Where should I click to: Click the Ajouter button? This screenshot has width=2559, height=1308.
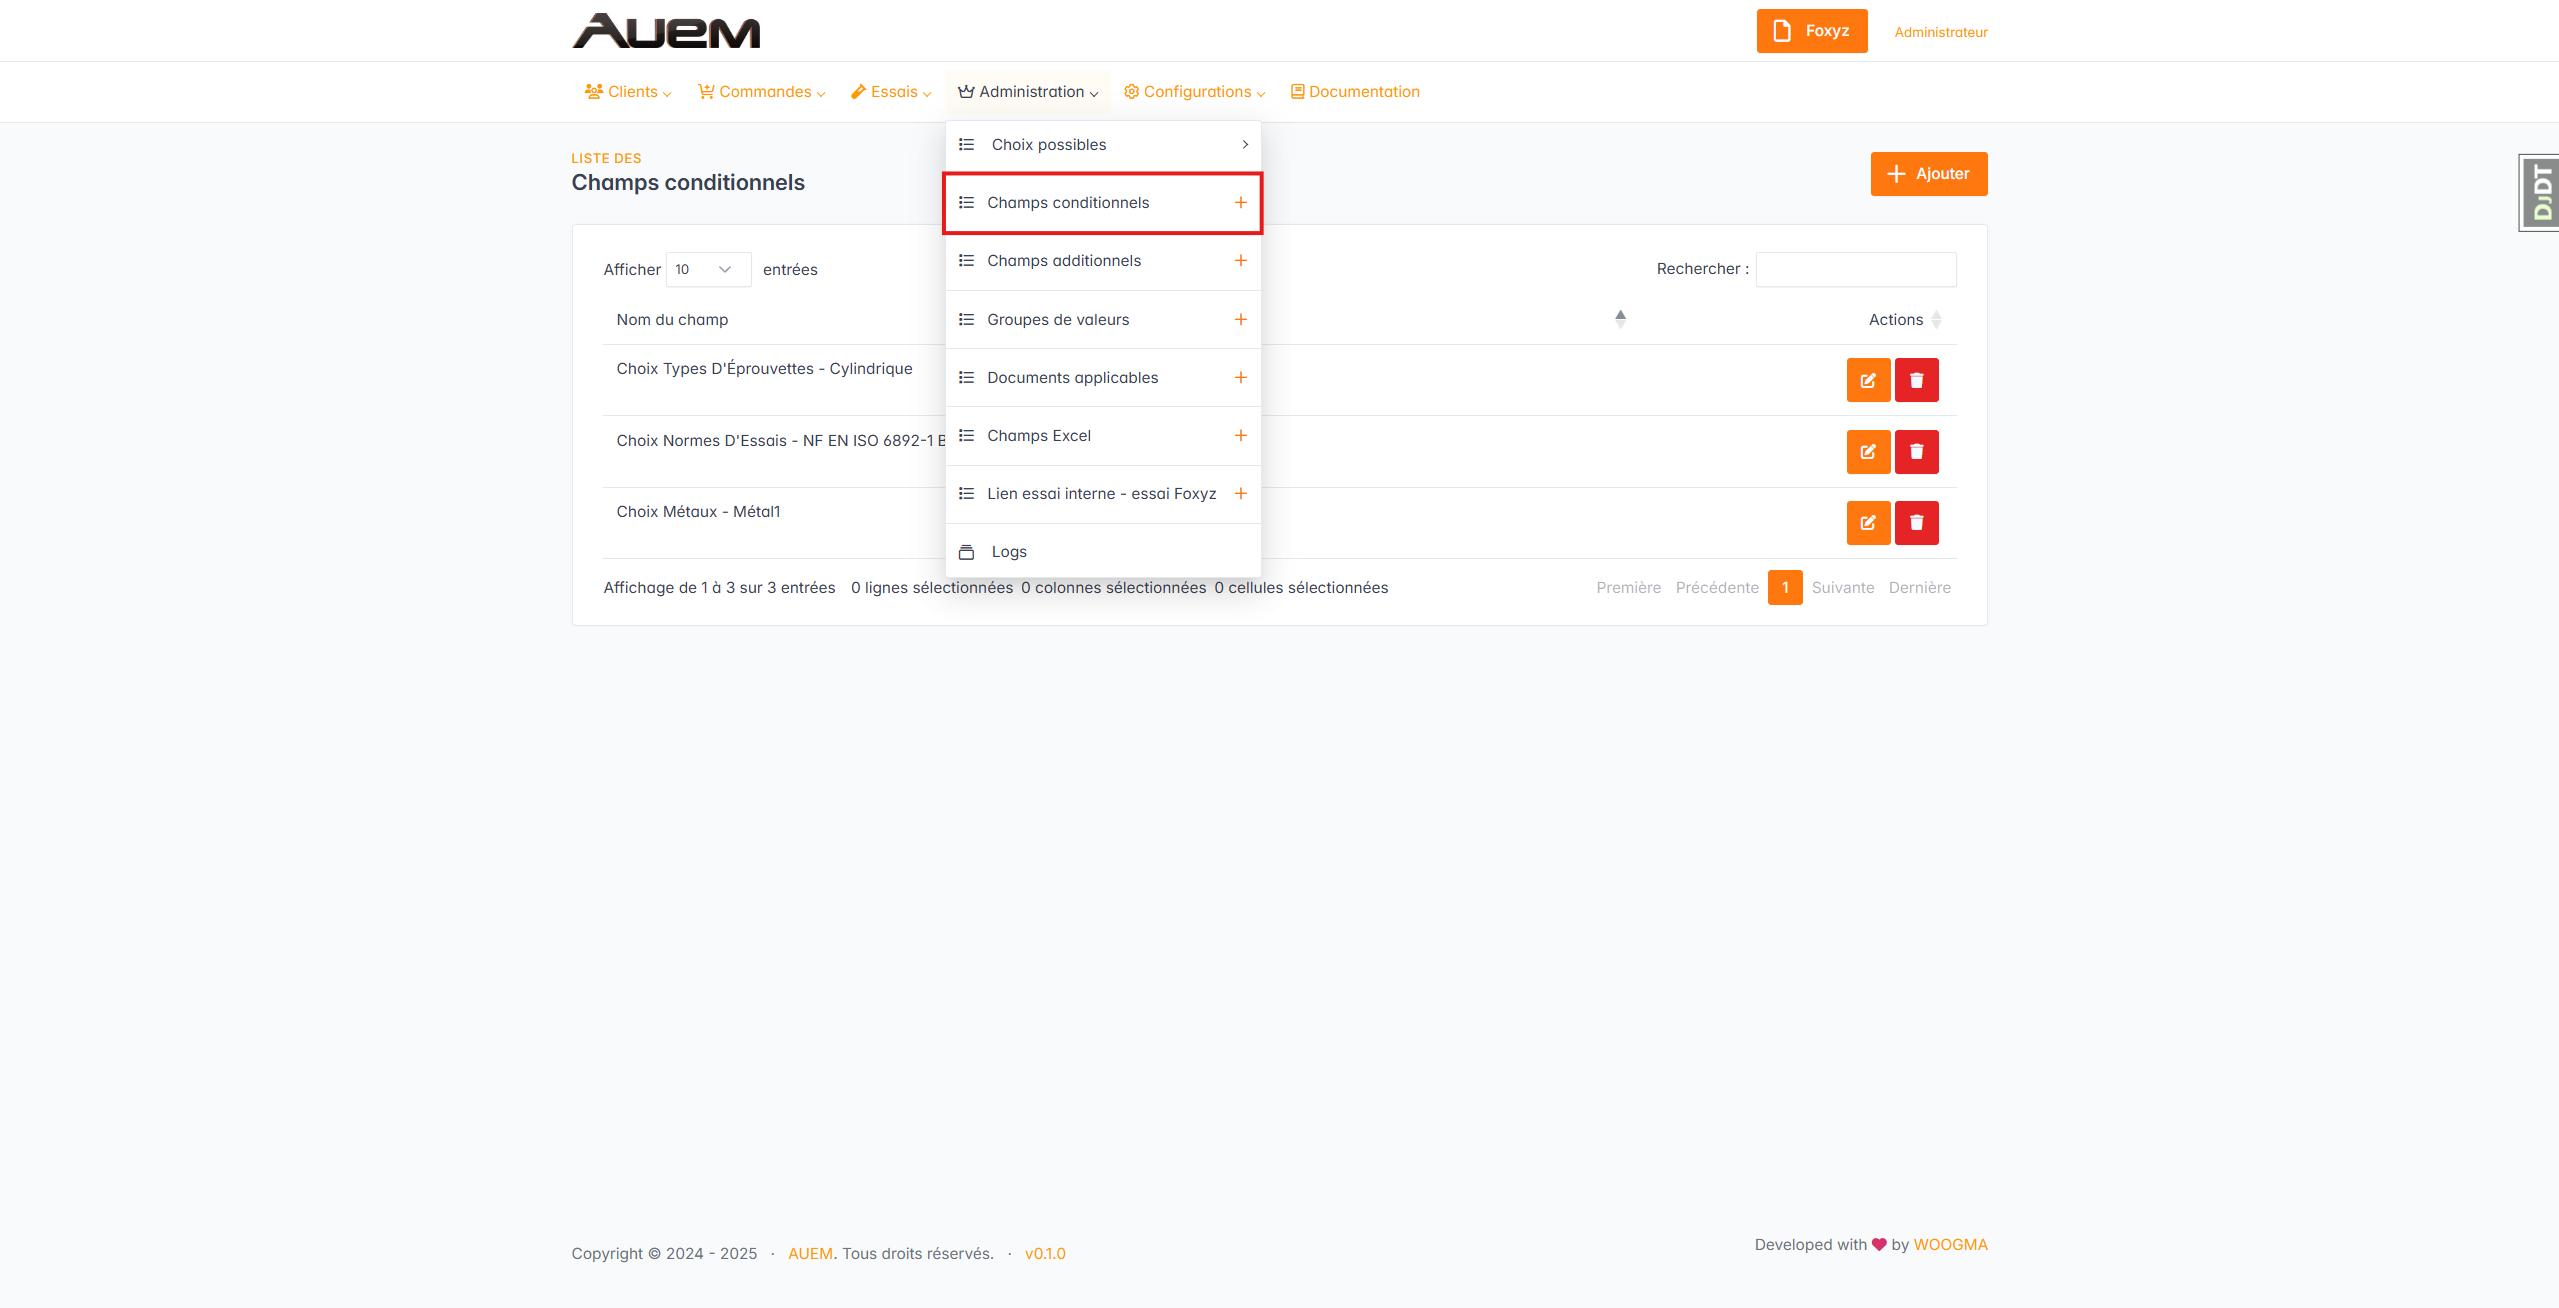pyautogui.click(x=1928, y=174)
